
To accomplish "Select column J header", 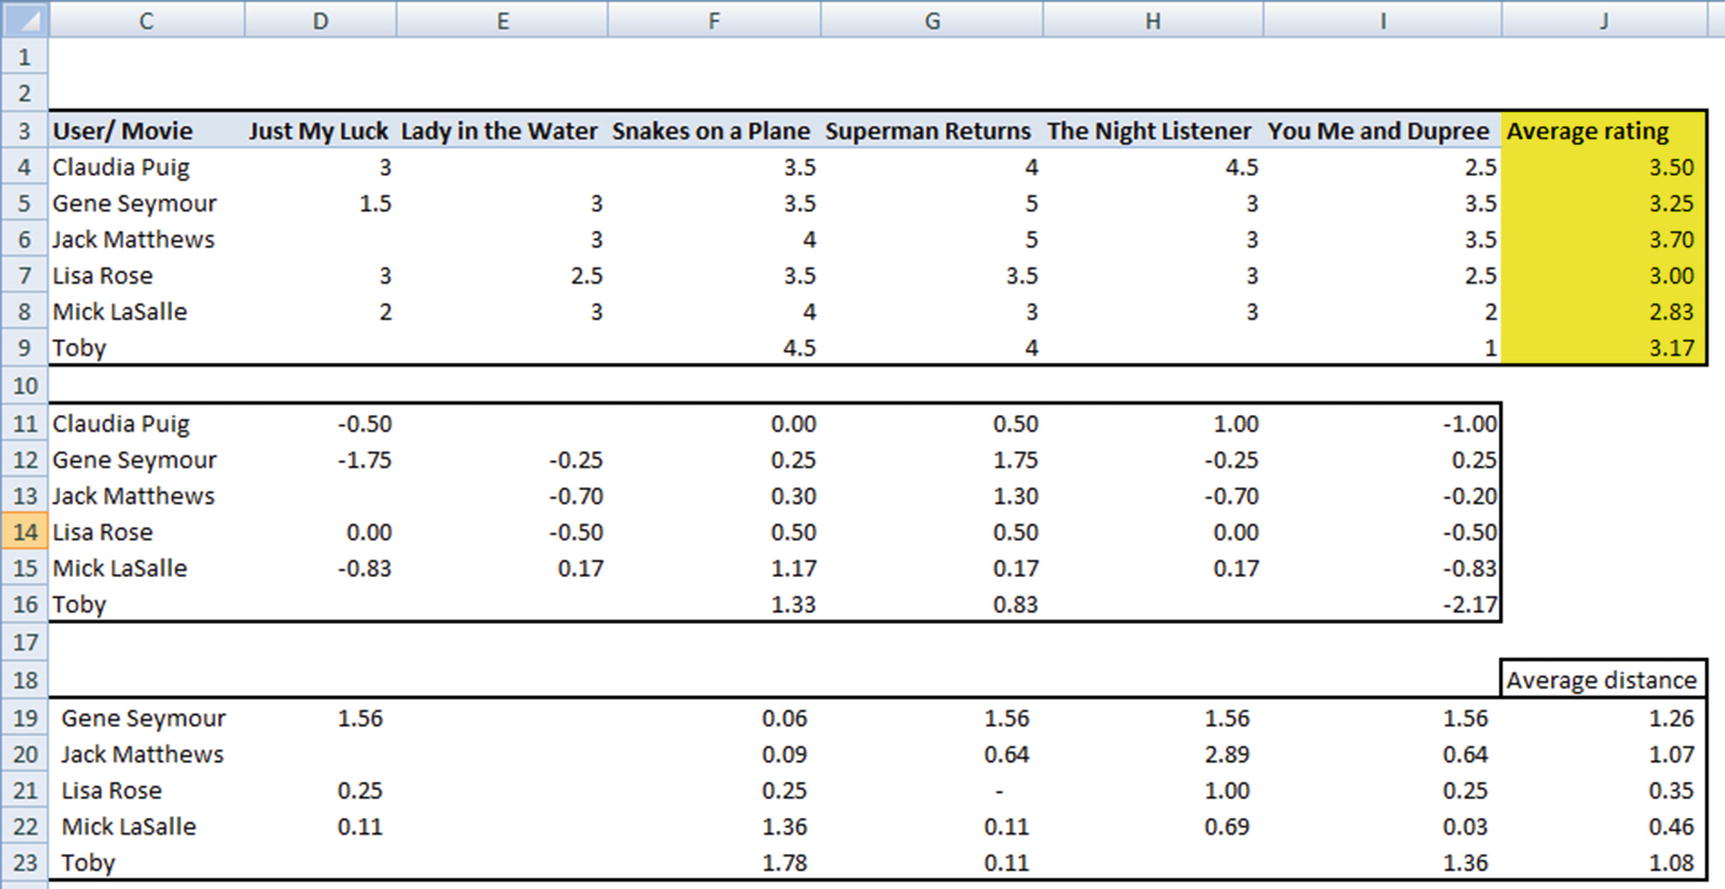I will click(1604, 20).
